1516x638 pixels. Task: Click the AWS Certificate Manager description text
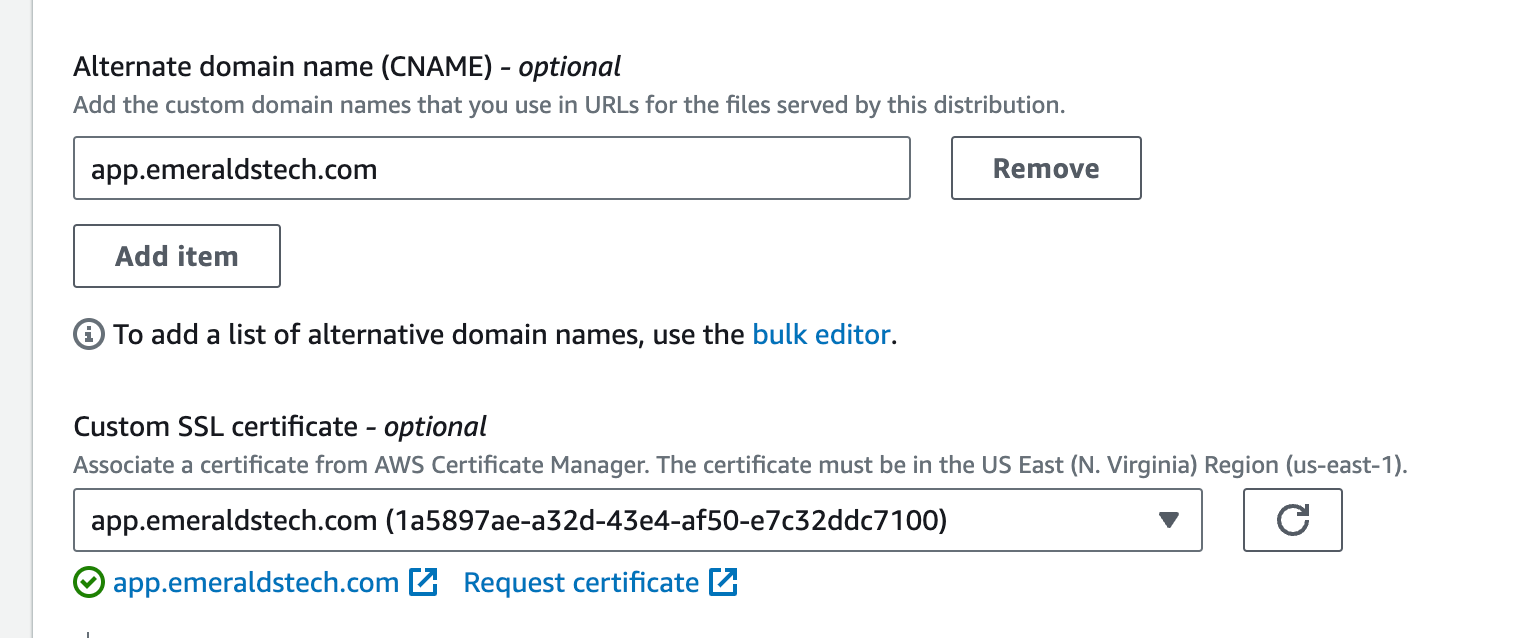pos(740,465)
